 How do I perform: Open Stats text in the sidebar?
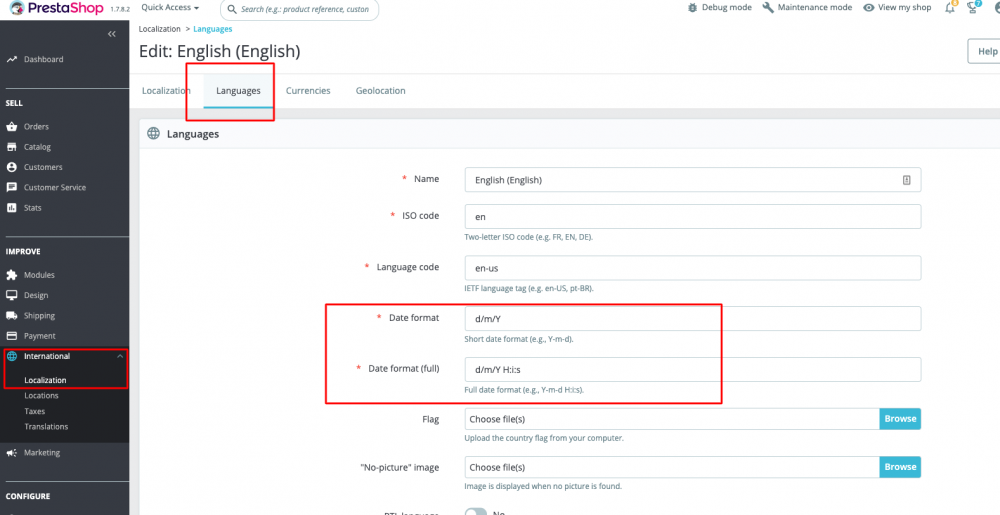click(x=33, y=208)
